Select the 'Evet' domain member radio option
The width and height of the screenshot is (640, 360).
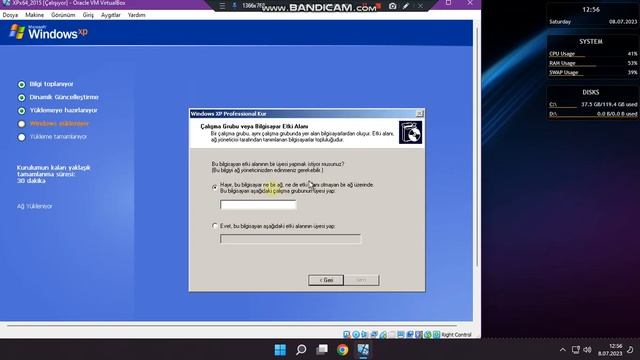click(215, 226)
